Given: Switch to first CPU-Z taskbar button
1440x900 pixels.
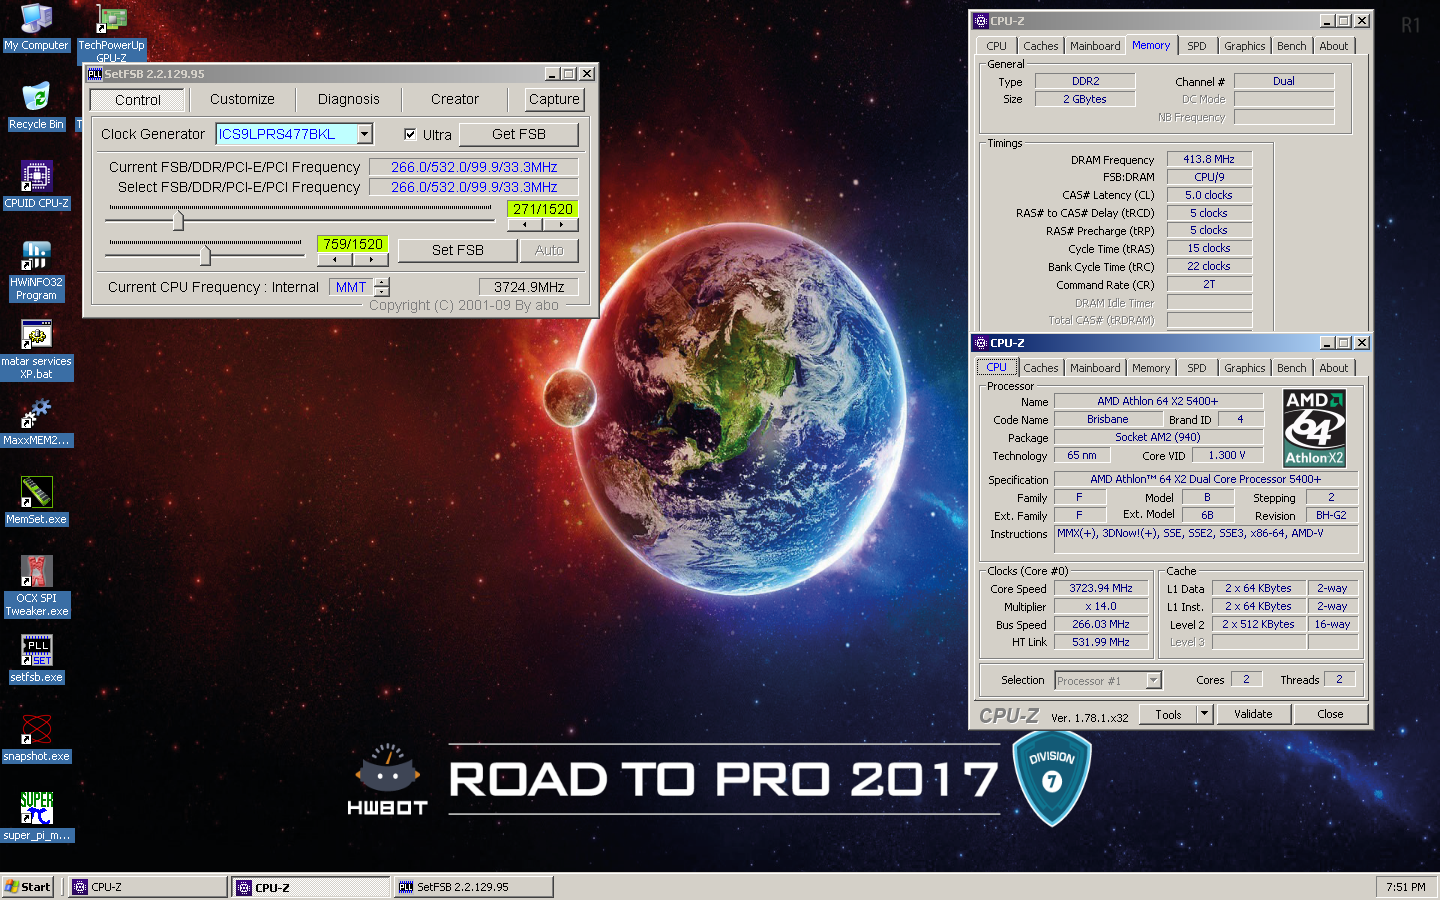Looking at the screenshot, I should [148, 887].
